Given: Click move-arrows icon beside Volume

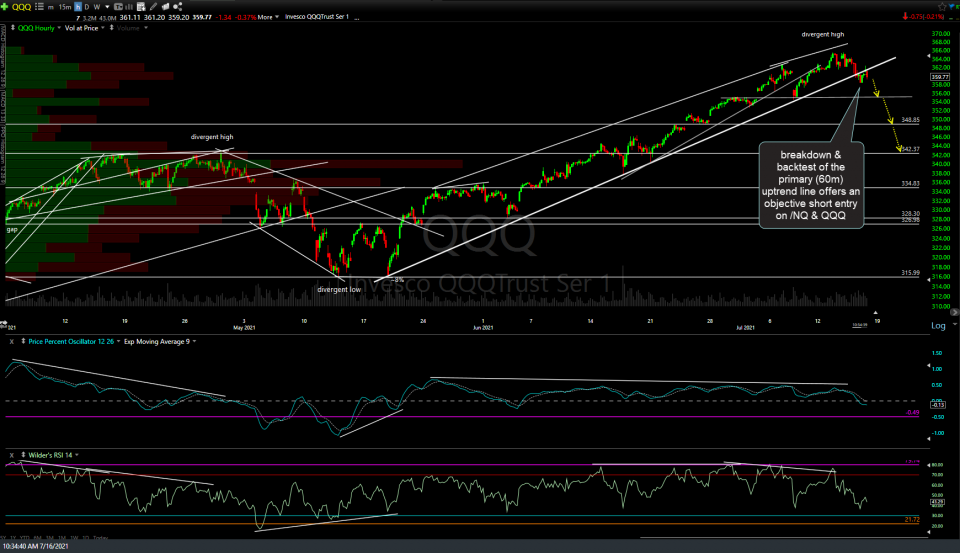Looking at the screenshot, I should [x=111, y=28].
